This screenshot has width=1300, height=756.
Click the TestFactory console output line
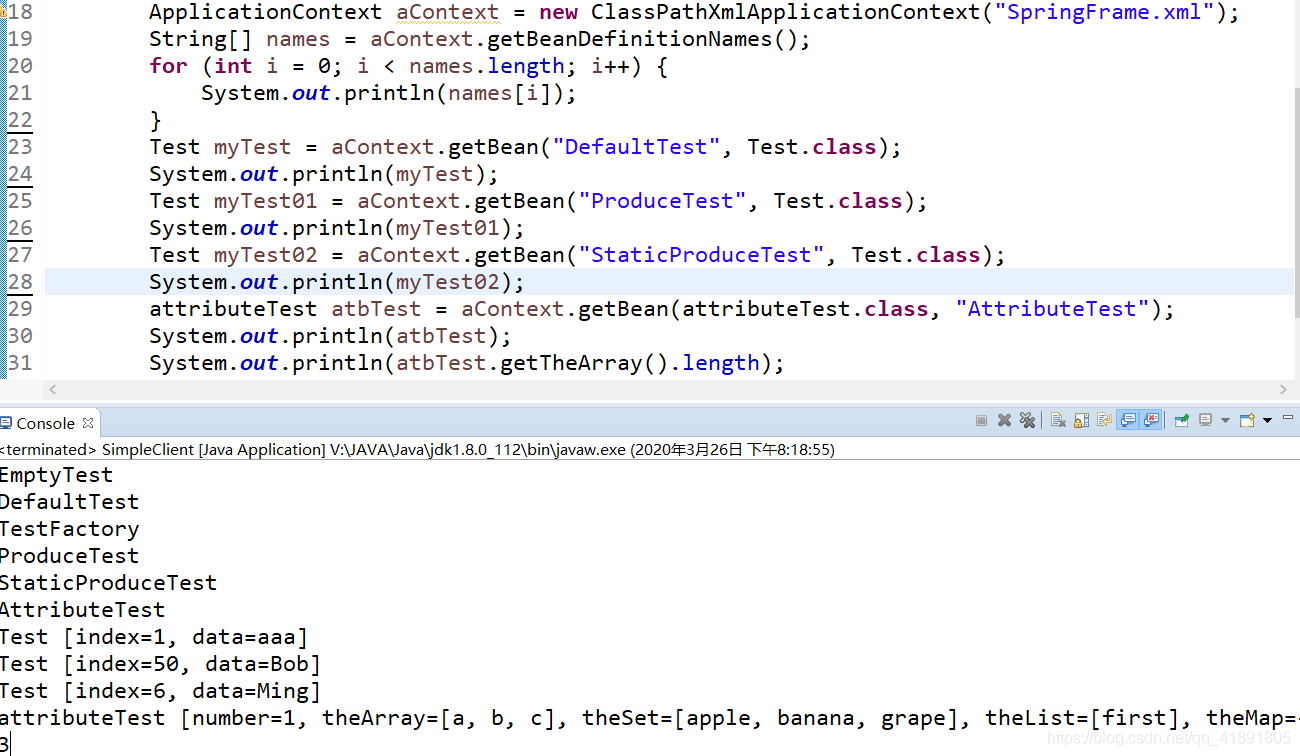pyautogui.click(x=69, y=529)
